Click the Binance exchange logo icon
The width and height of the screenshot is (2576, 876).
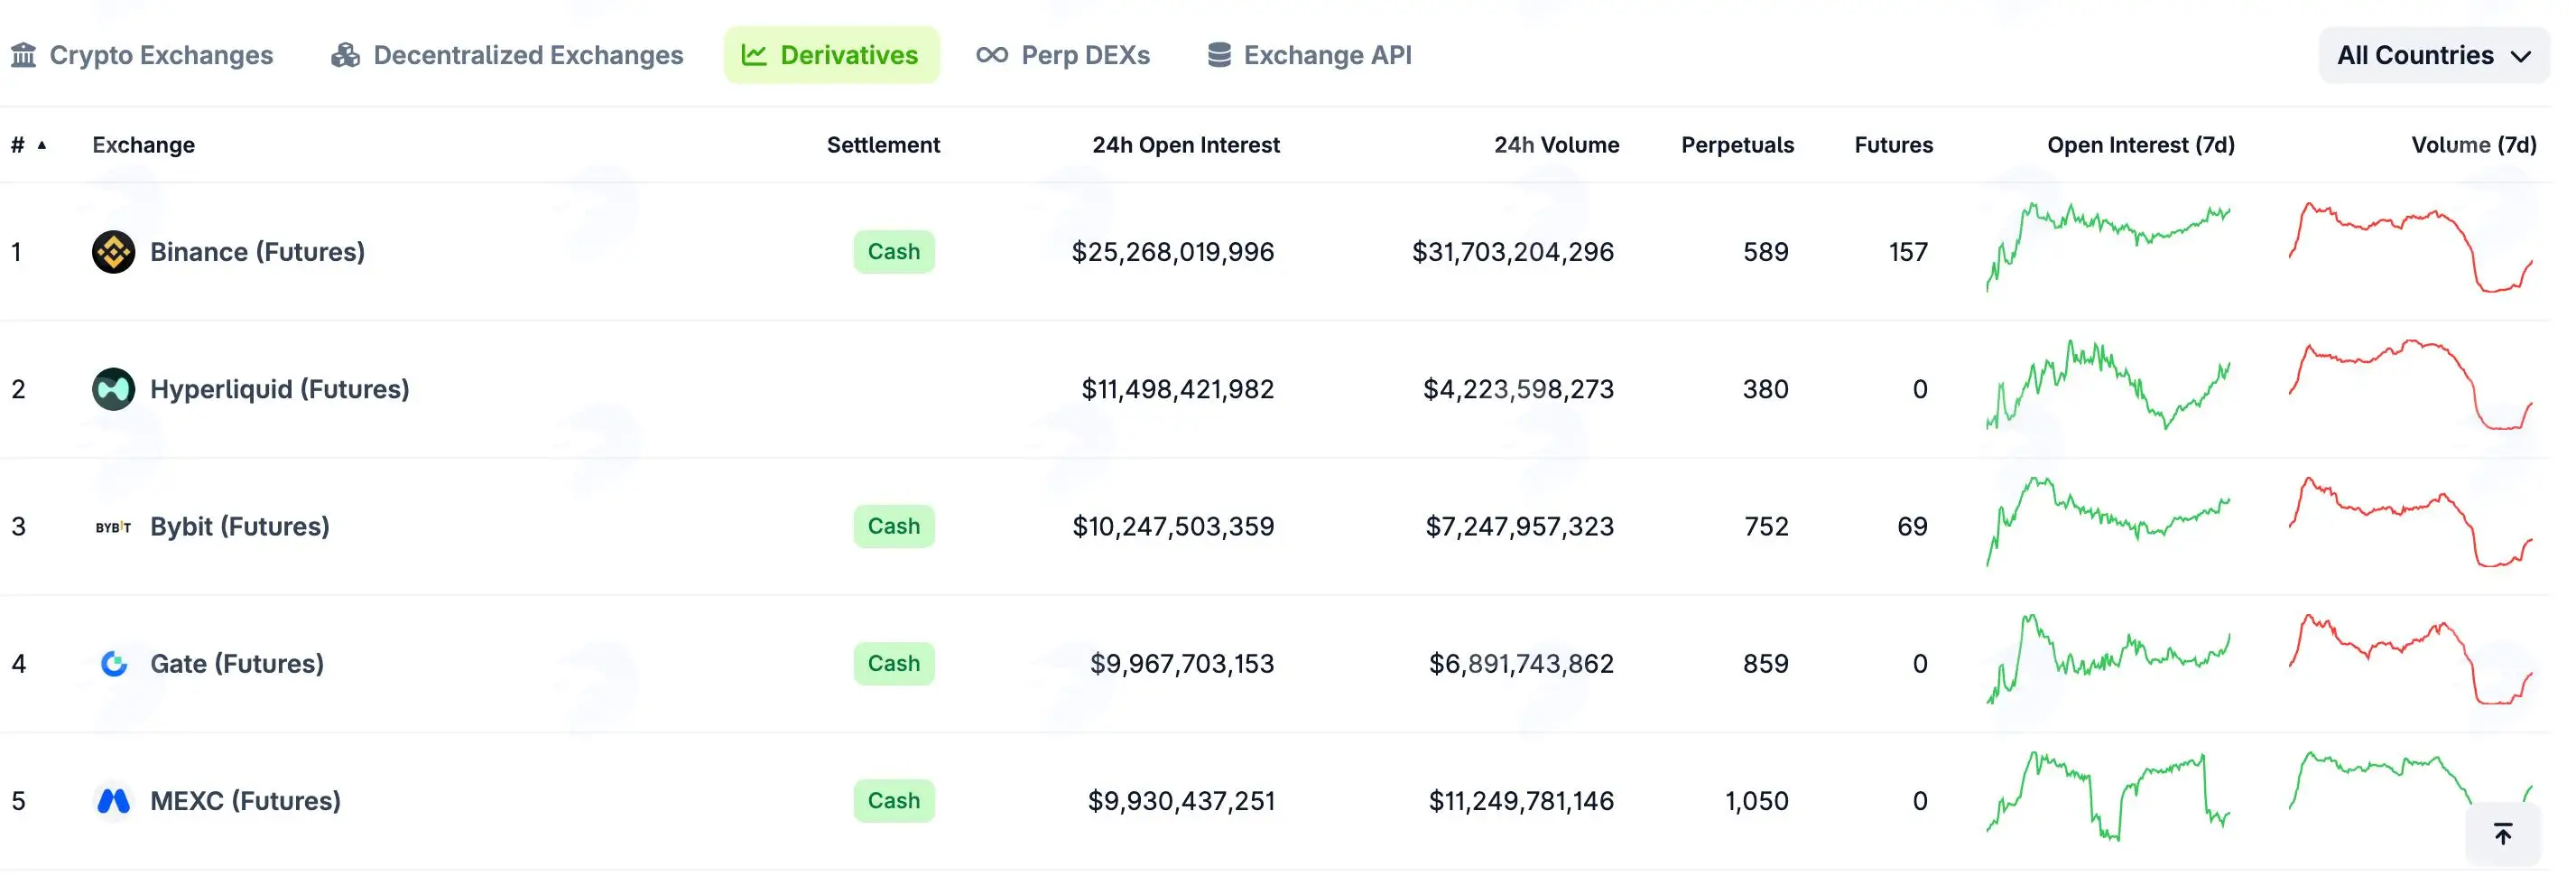coord(113,252)
